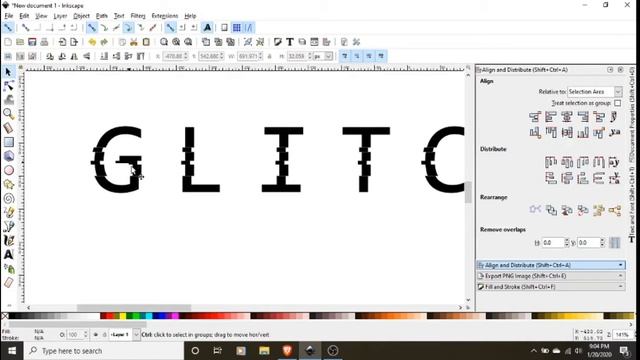Select the 3D Box tool
The image size is (640, 360).
coord(8,156)
